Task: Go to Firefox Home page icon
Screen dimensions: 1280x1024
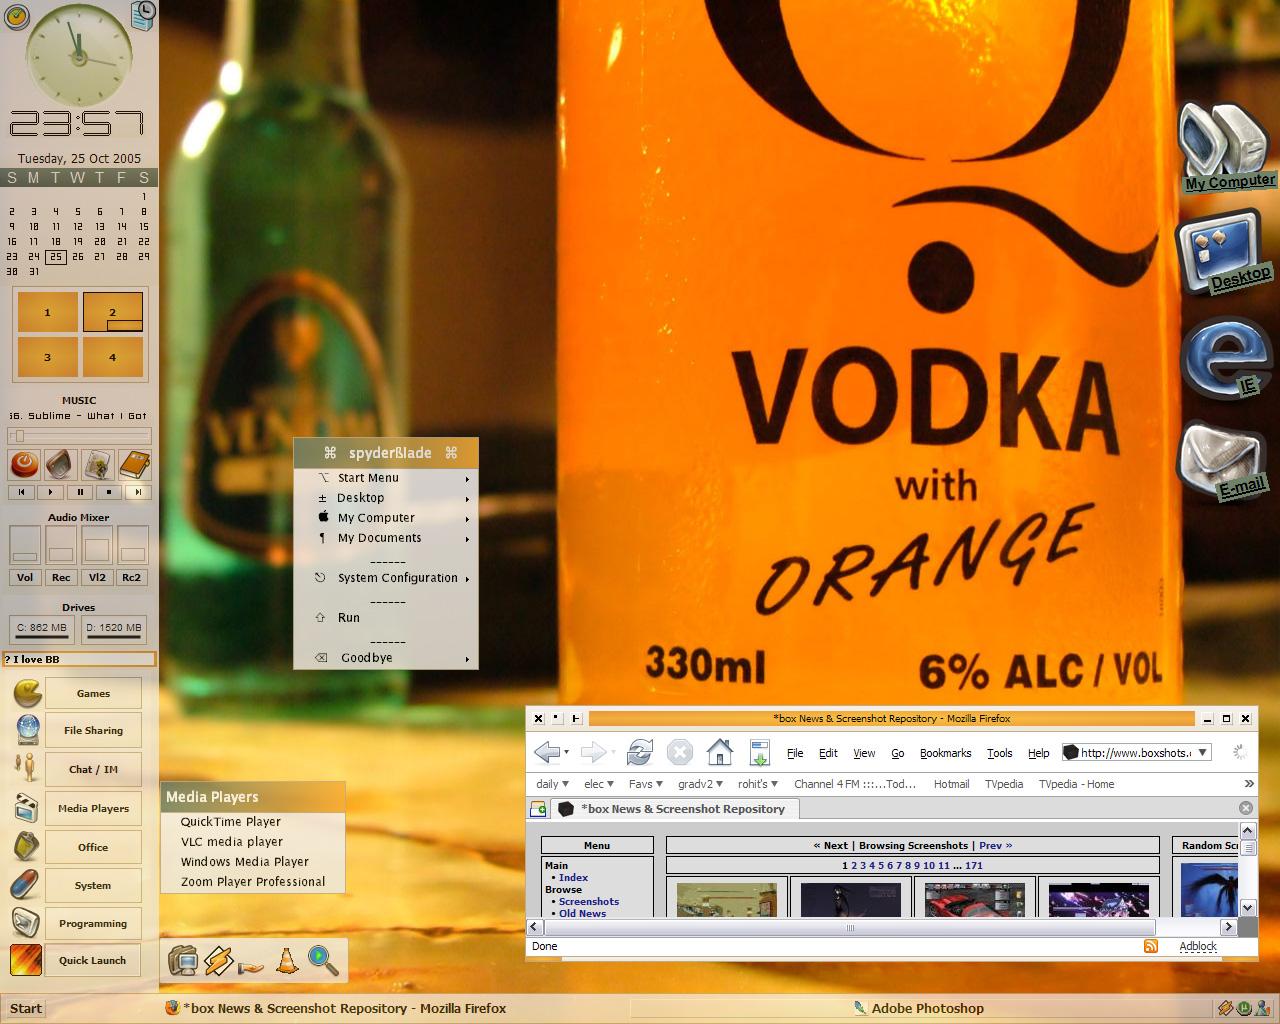Action: coord(720,752)
